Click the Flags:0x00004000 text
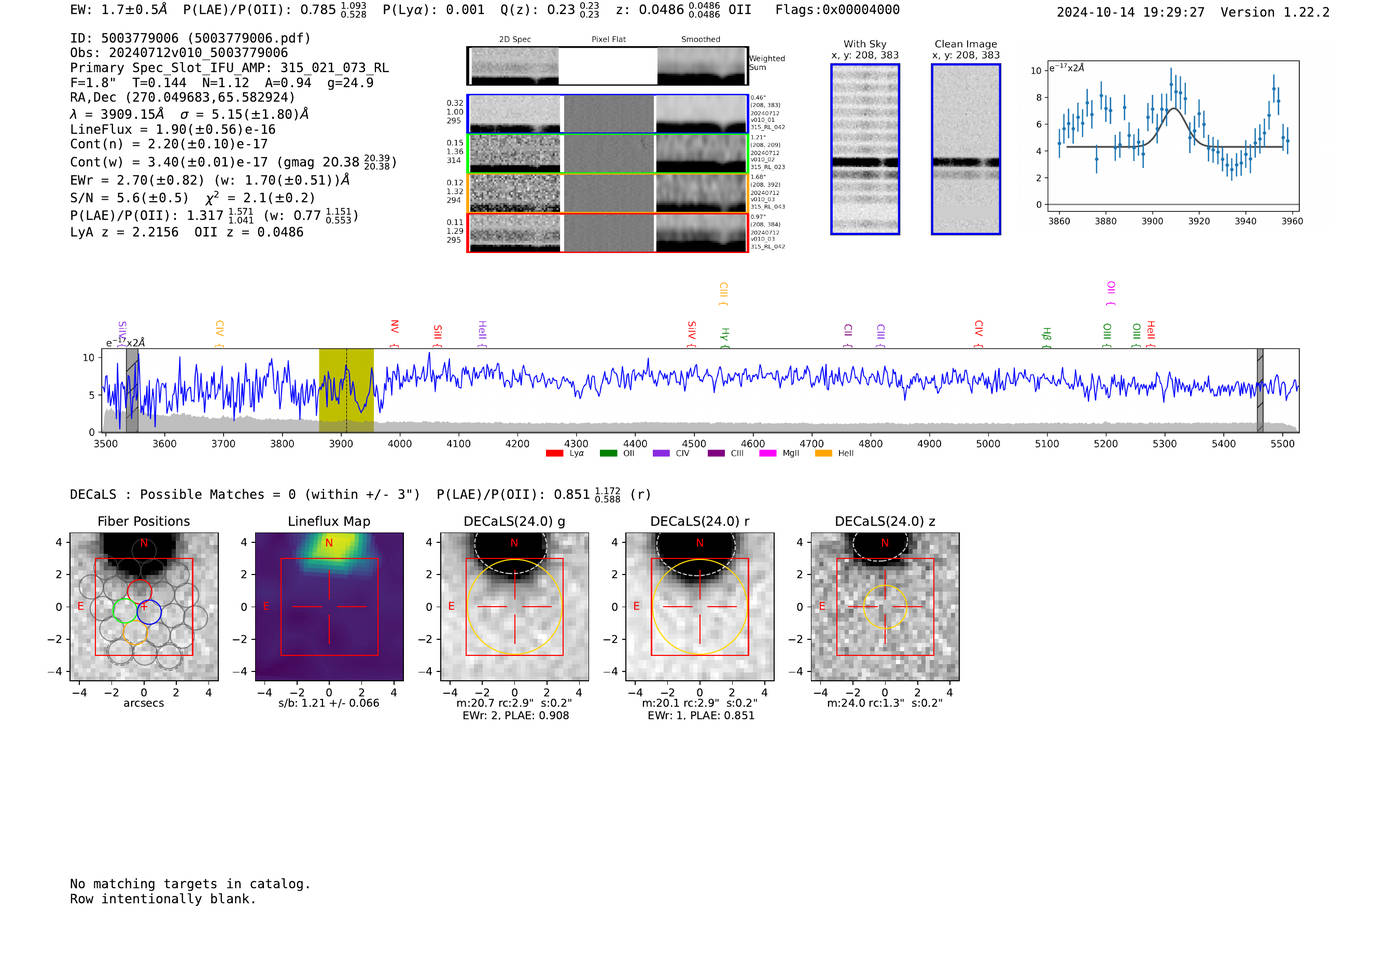 [838, 10]
